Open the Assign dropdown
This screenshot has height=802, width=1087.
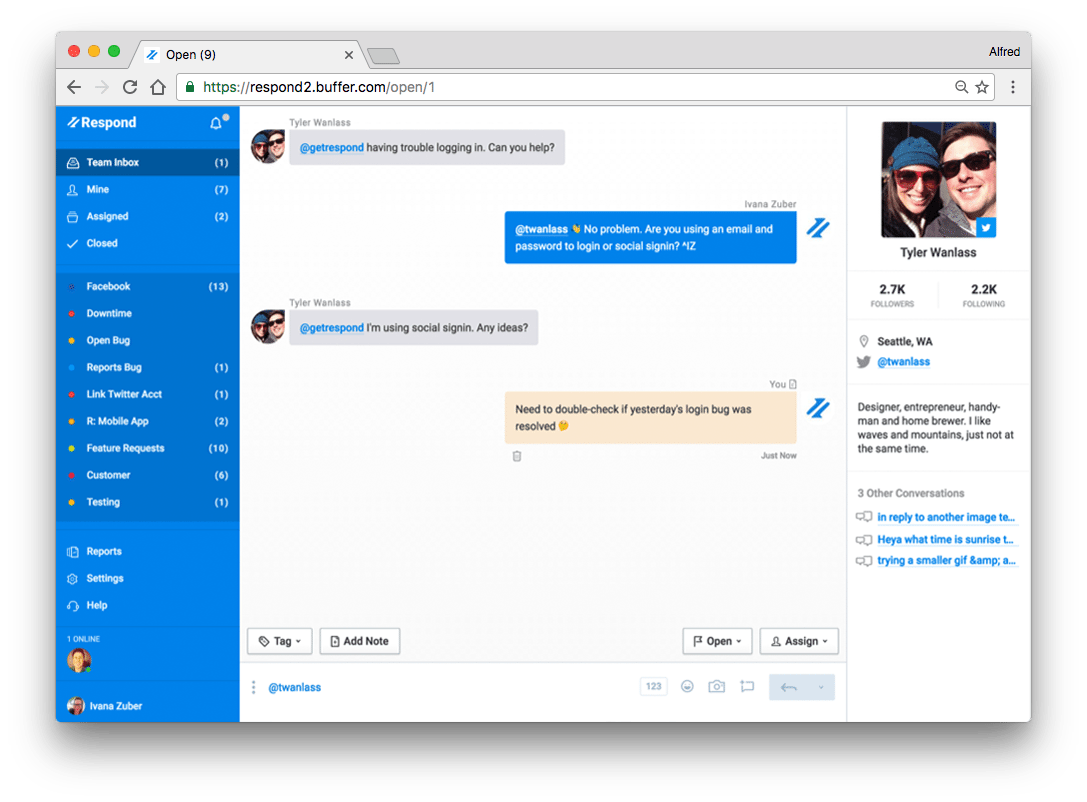coord(799,641)
